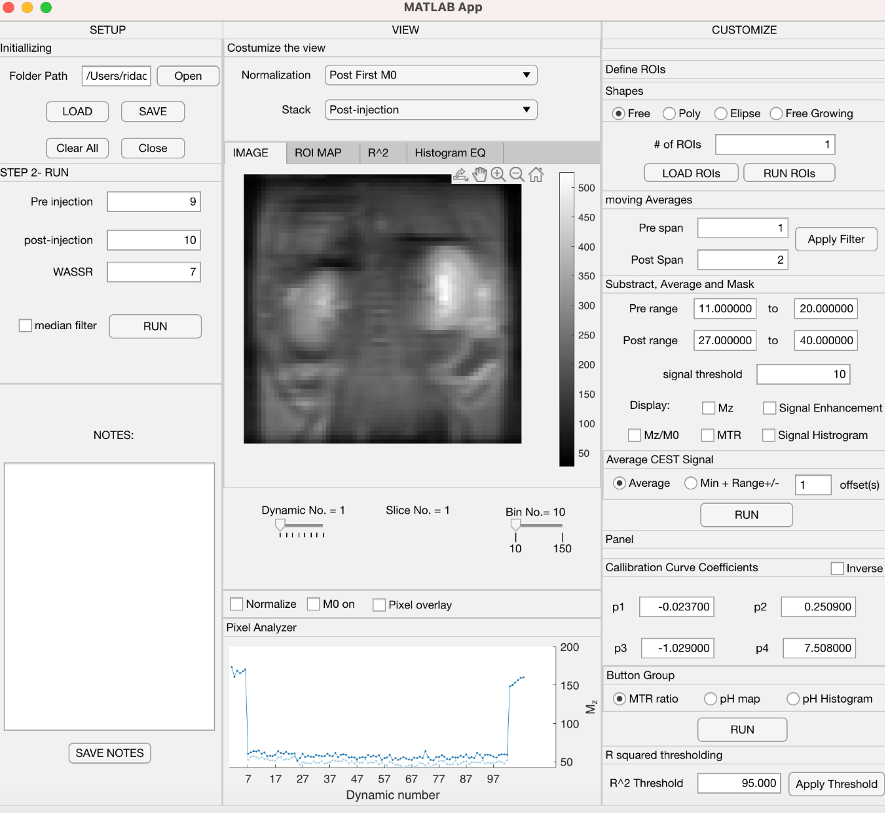Click the Pre injection field
The height and width of the screenshot is (813, 885).
coord(154,202)
